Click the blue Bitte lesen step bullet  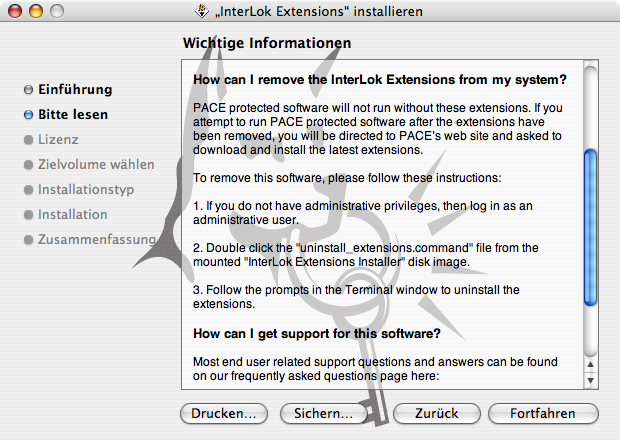tap(28, 115)
